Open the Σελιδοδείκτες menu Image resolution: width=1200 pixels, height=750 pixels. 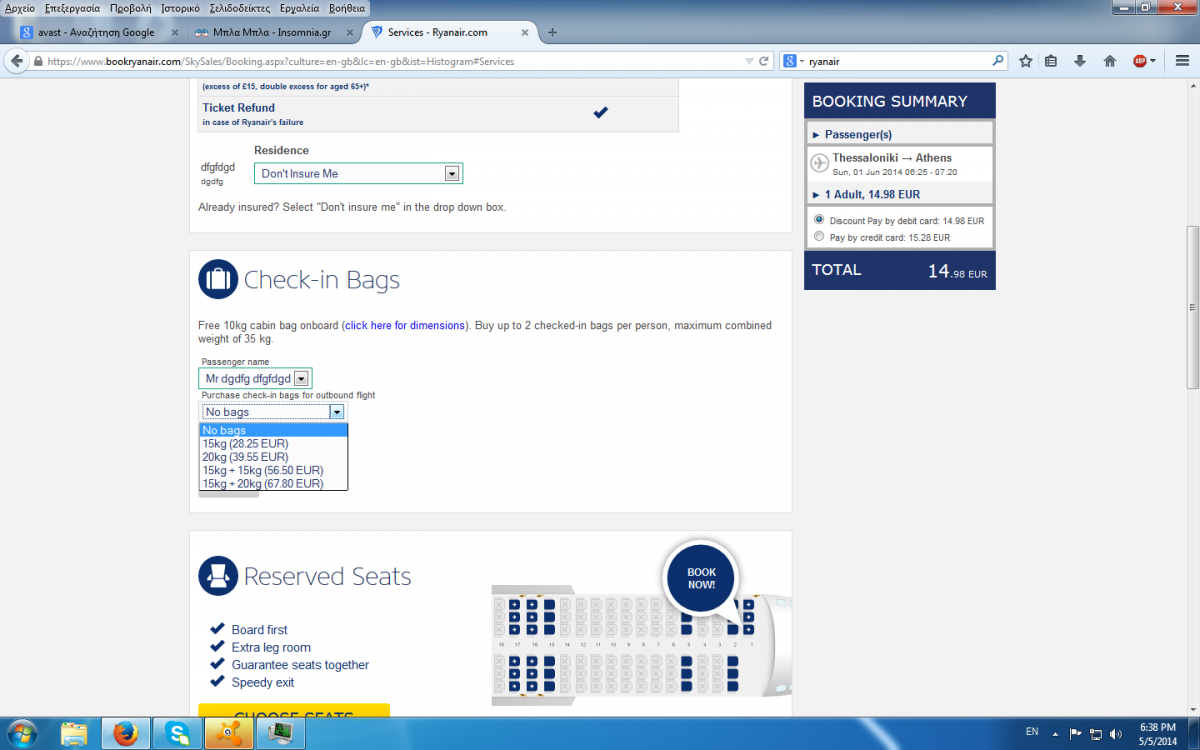point(241,7)
